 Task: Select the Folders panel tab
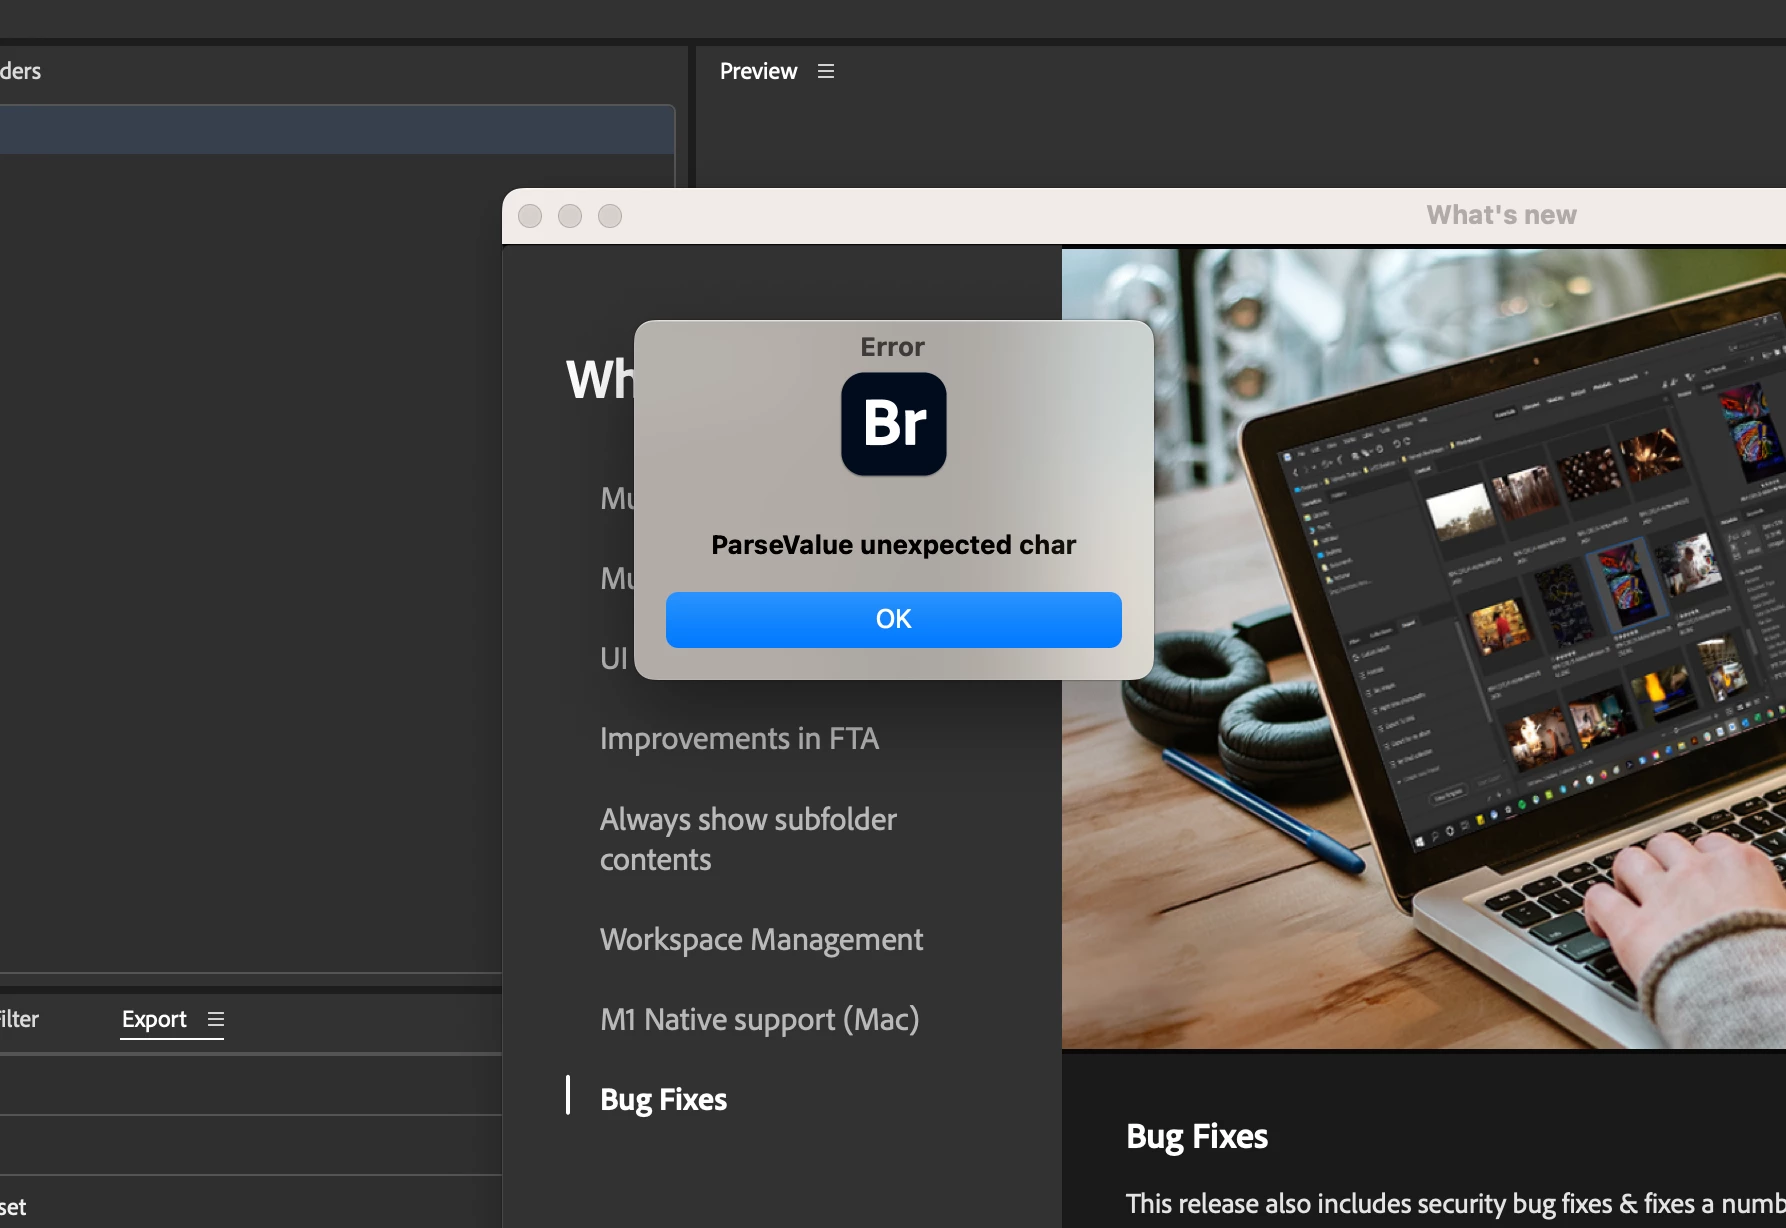20,71
